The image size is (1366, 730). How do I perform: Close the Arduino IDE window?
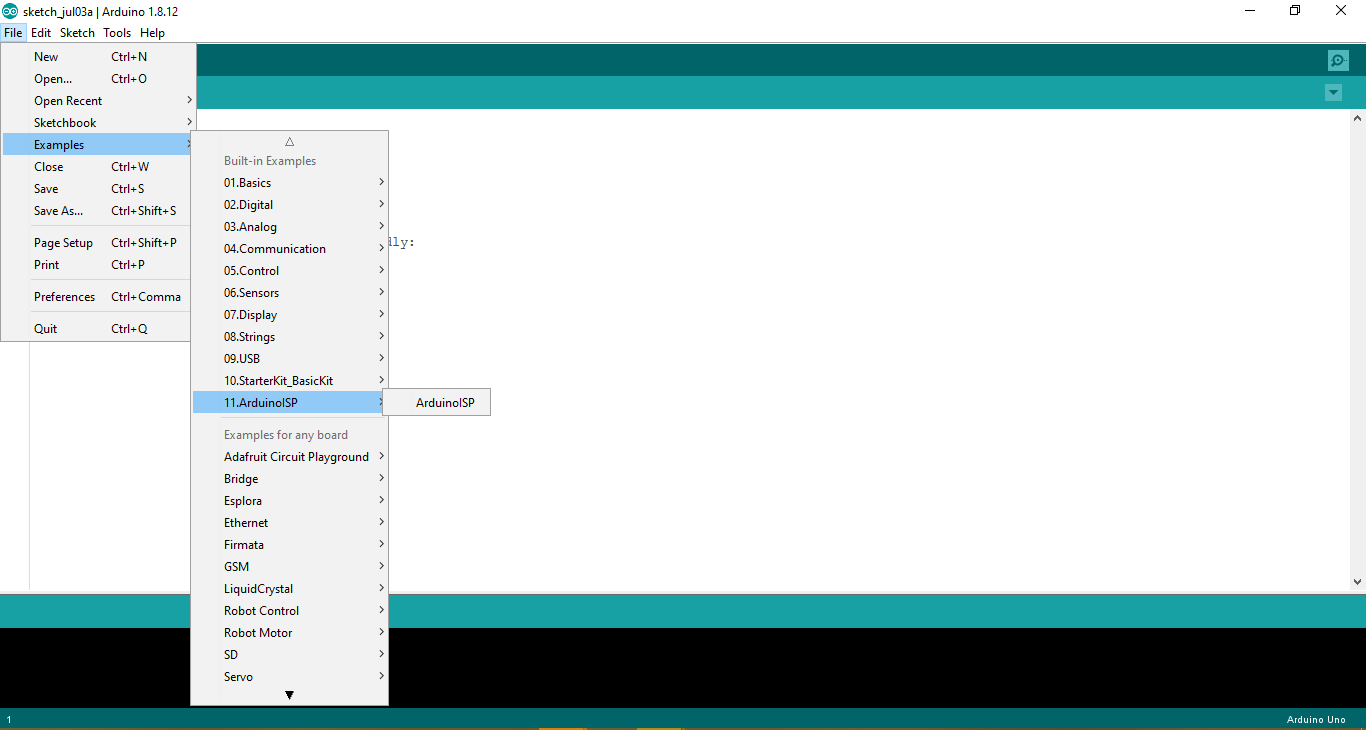coord(1342,11)
